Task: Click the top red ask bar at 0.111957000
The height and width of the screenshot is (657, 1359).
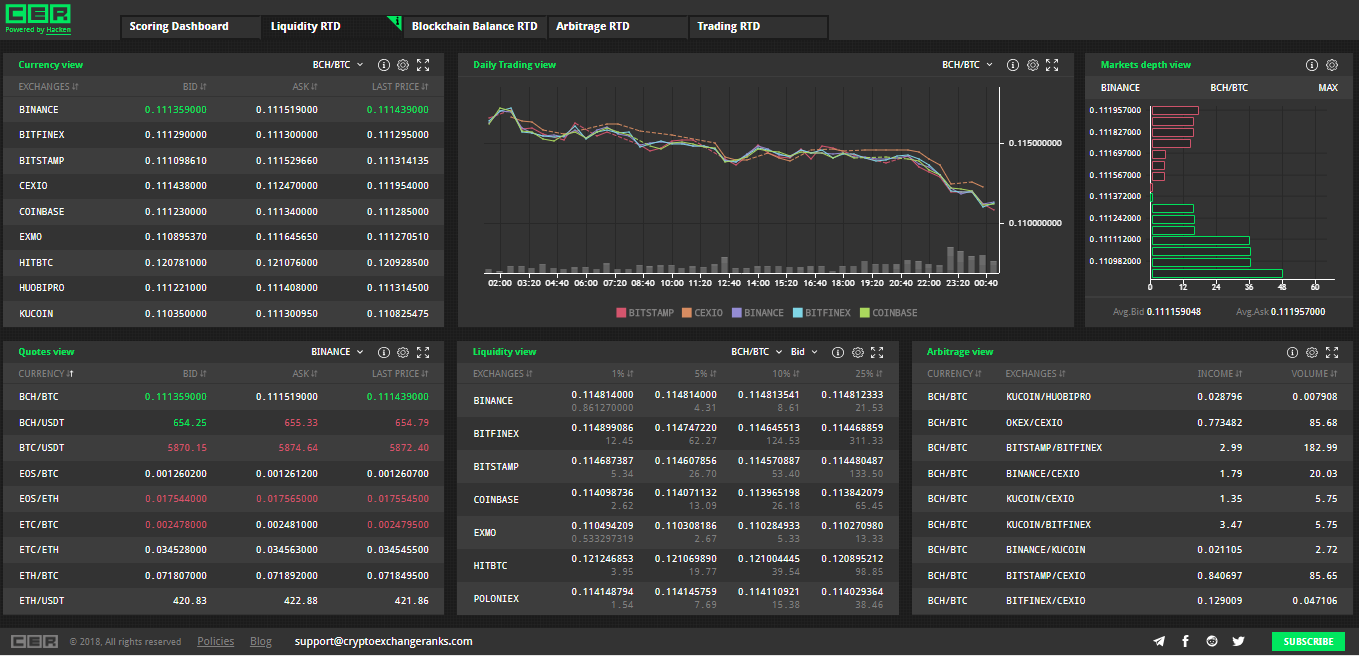Action: click(1175, 110)
